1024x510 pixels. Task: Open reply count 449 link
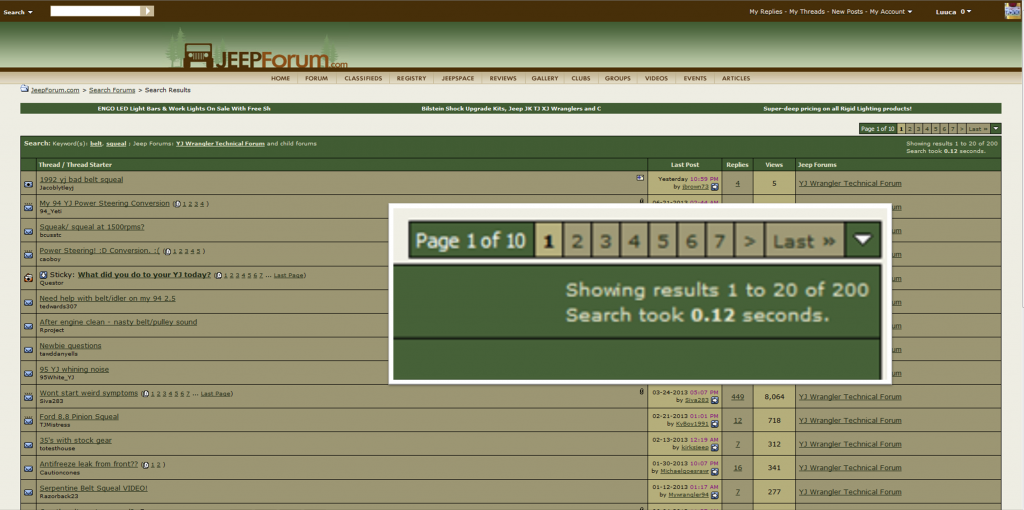738,396
